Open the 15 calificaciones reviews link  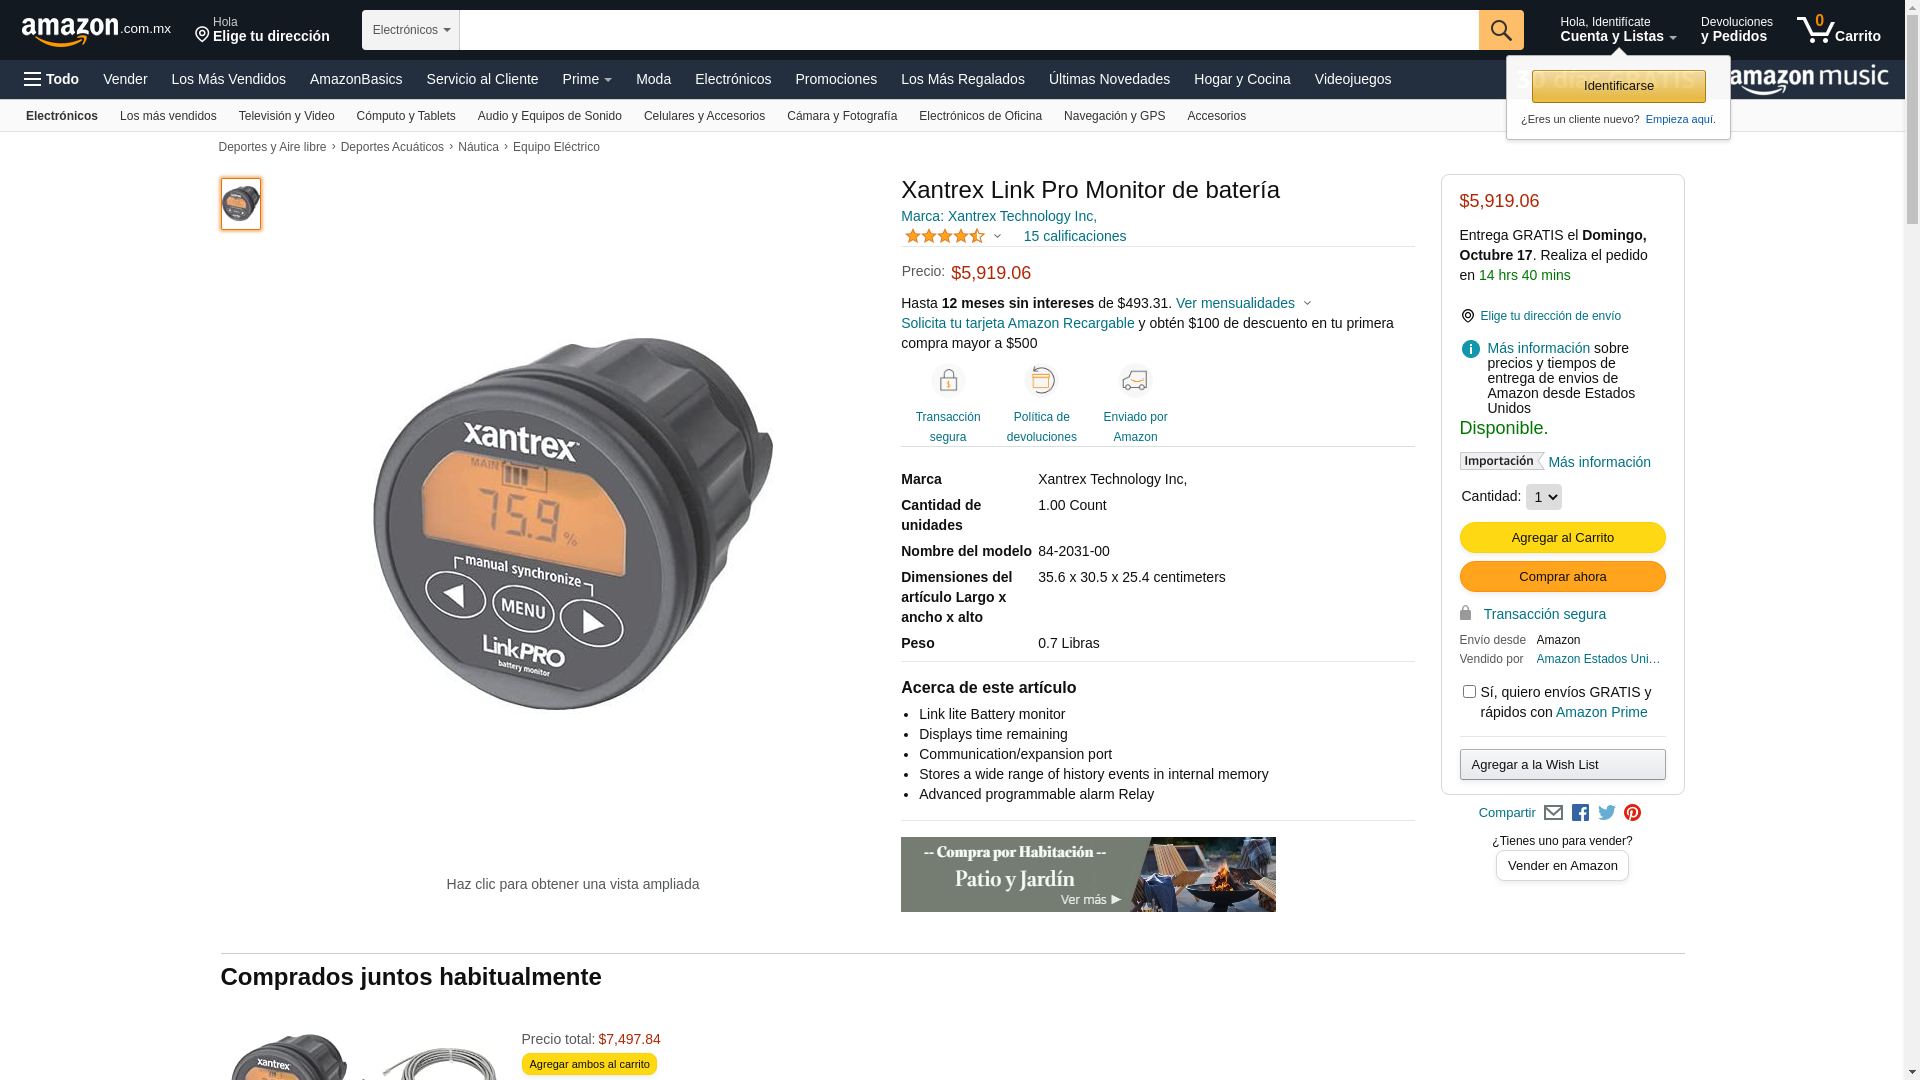coord(1075,236)
